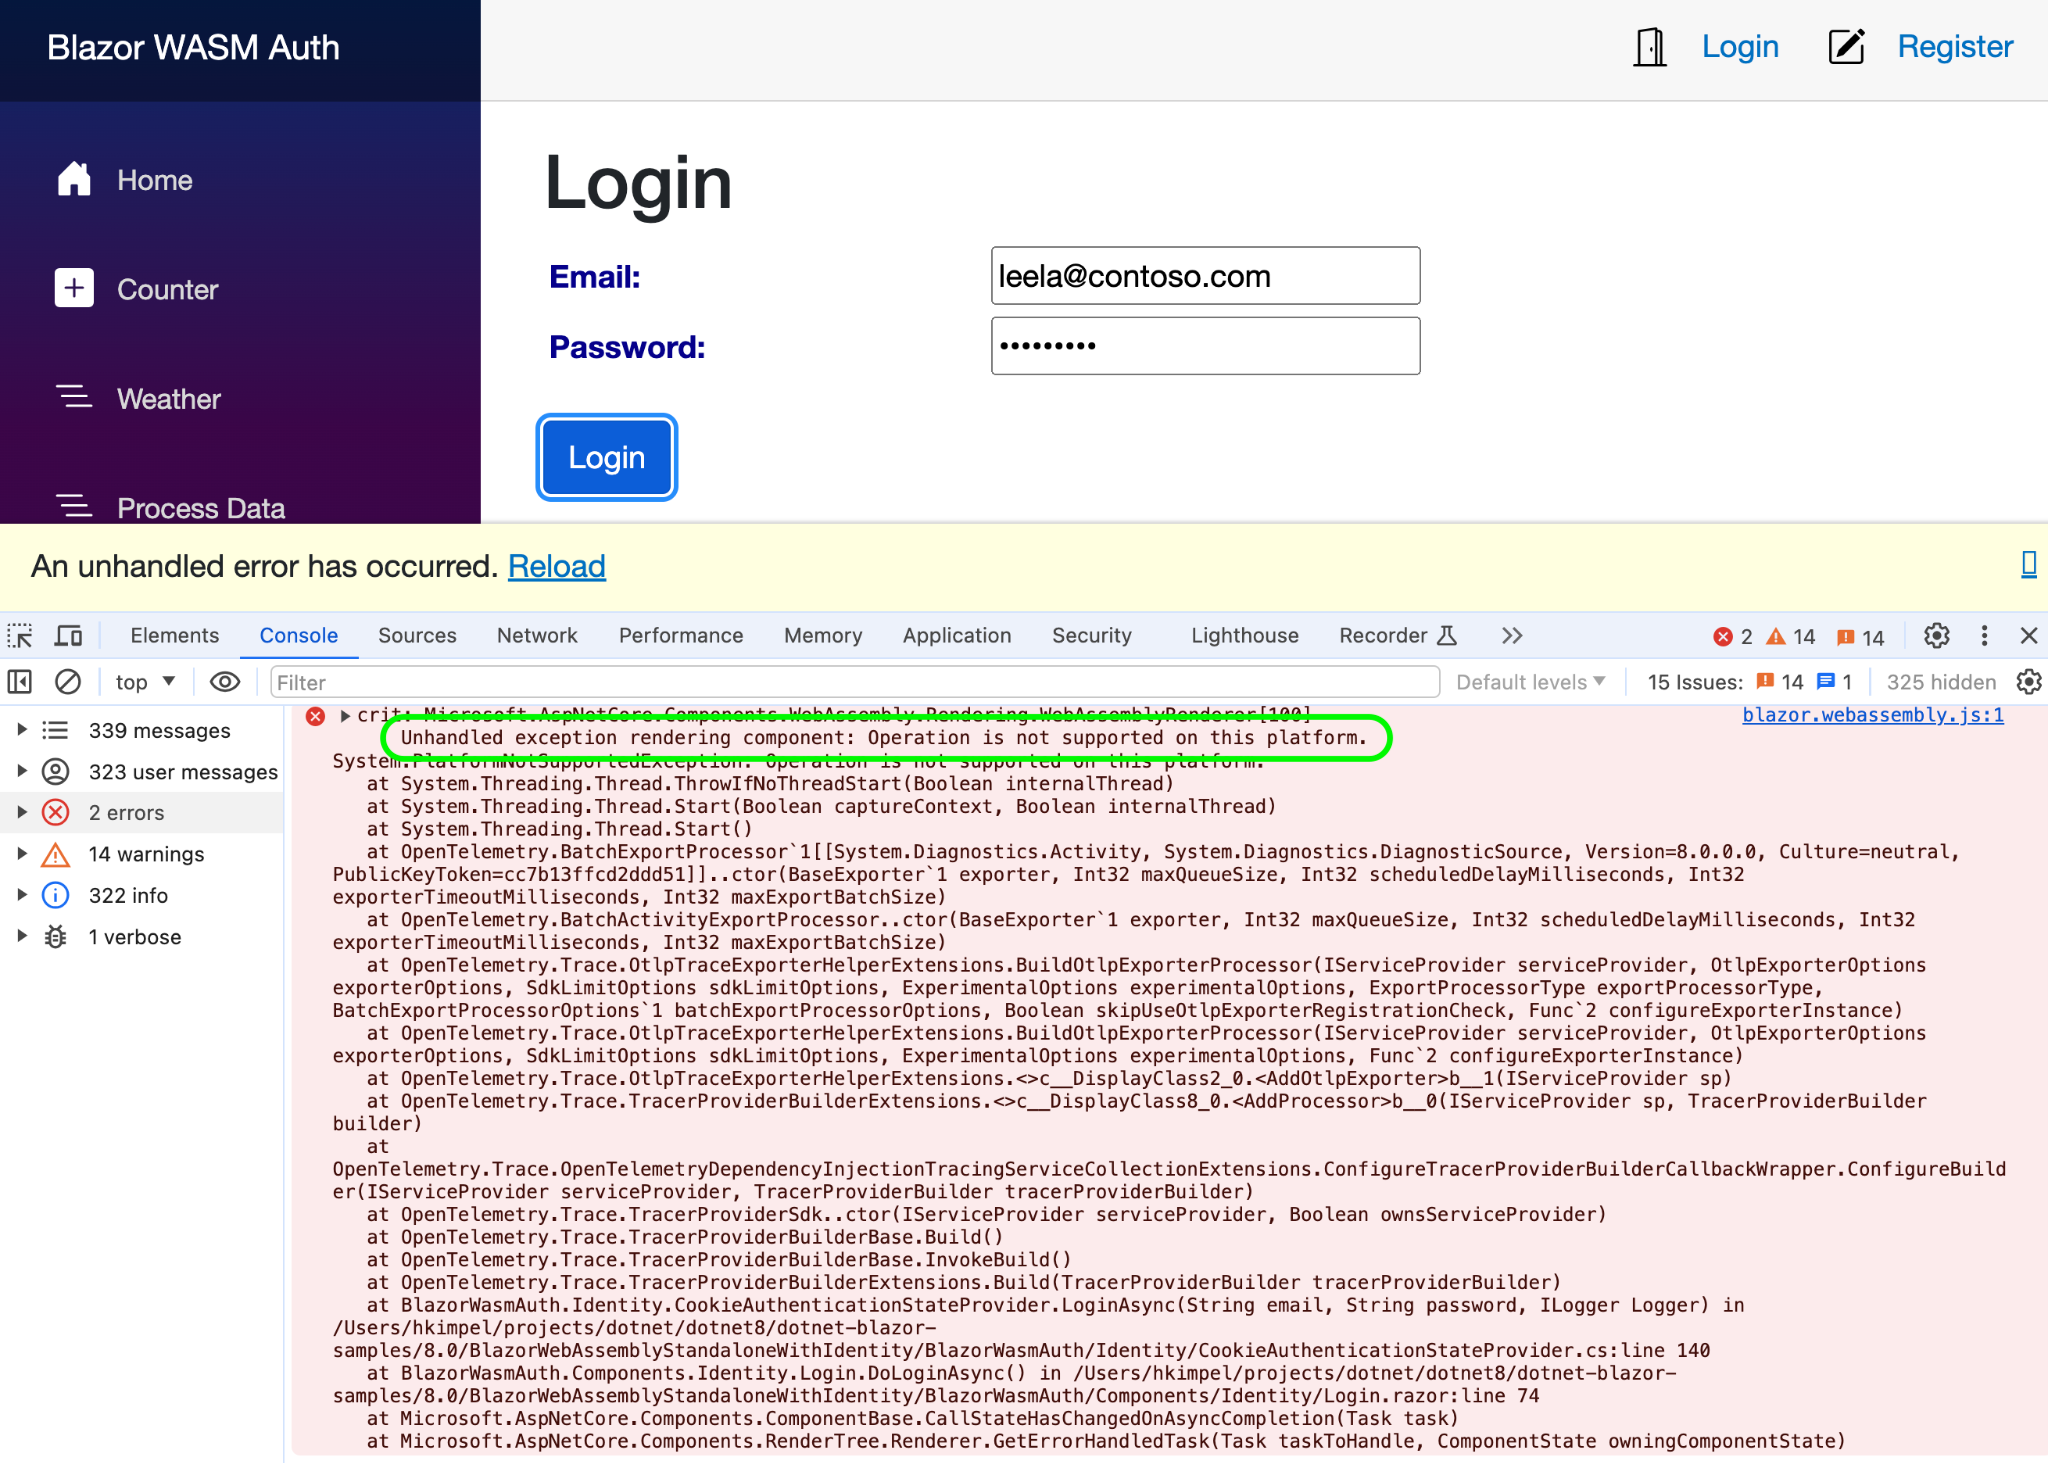The width and height of the screenshot is (2048, 1463).
Task: Open DevTools settings gear icon
Action: 1936,636
